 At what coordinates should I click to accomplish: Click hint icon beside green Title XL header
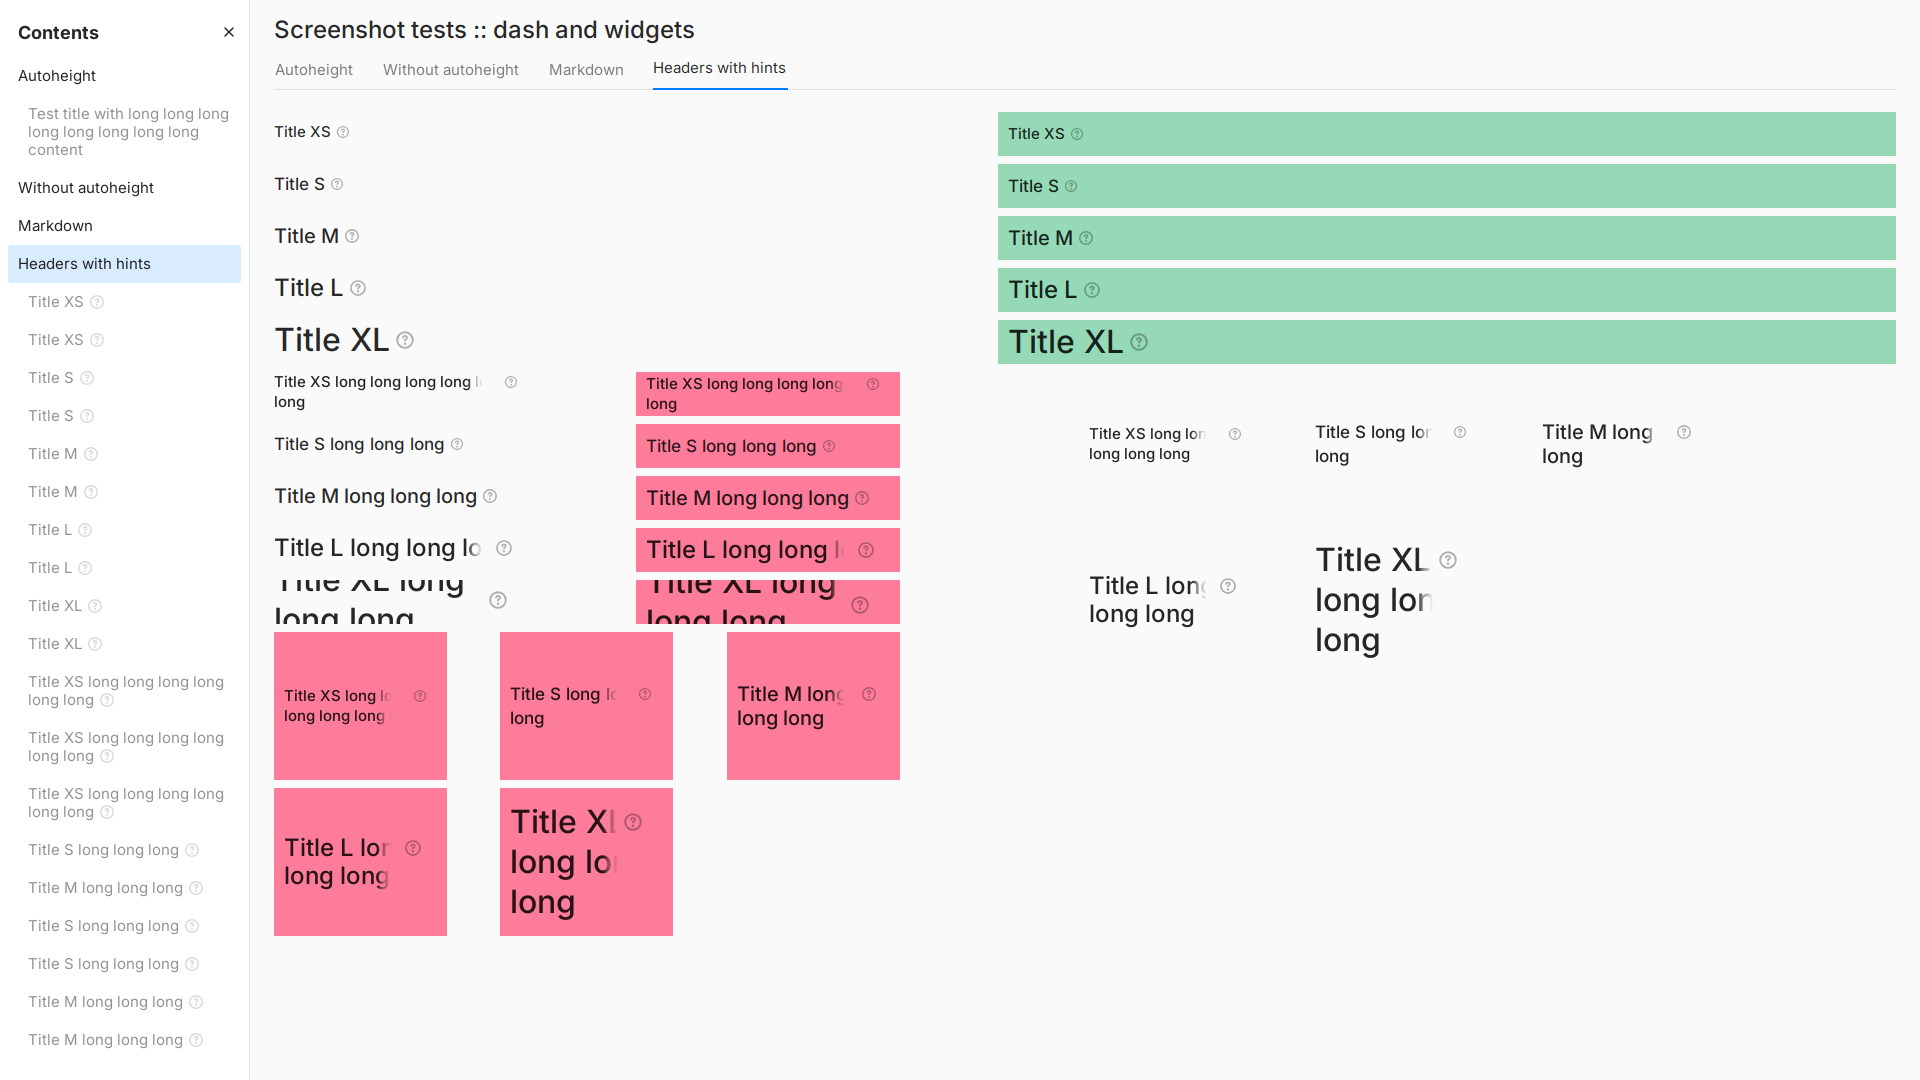click(1139, 342)
